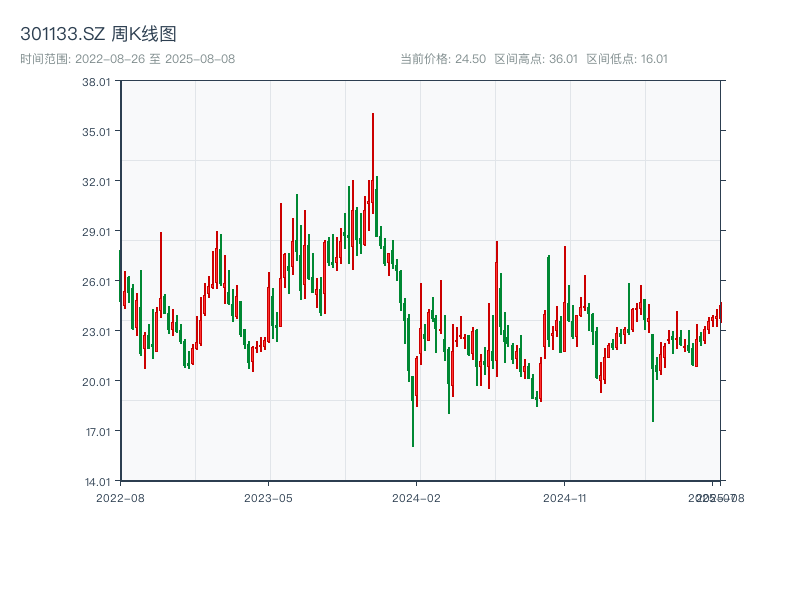Image resolution: width=800 pixels, height=600 pixels.
Task: Click the current price label 当前价格: 24.50
Action: (x=443, y=59)
